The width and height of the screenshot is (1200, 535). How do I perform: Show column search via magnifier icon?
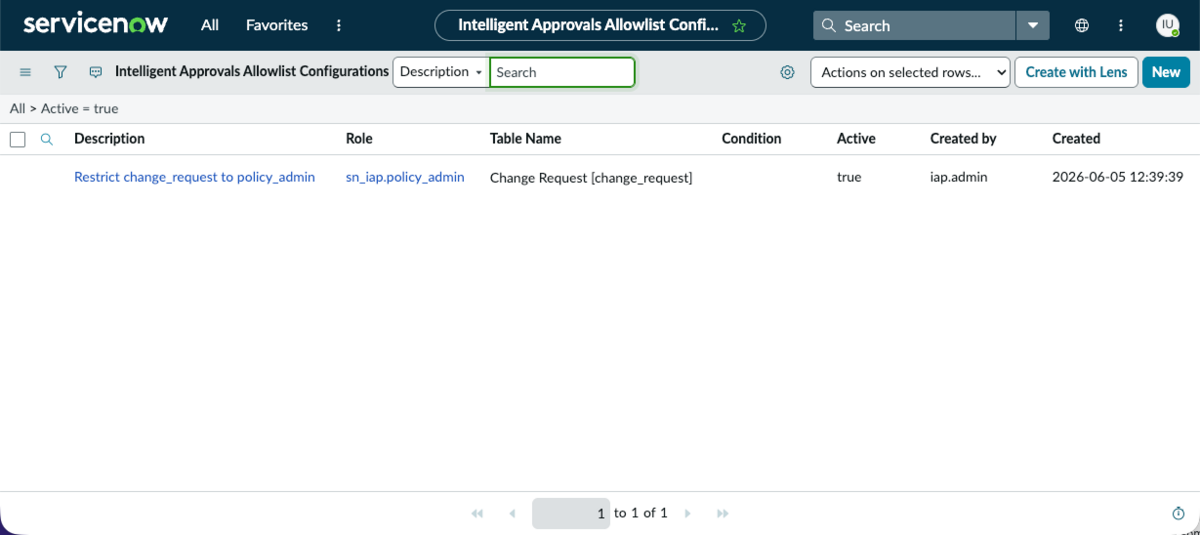46,139
